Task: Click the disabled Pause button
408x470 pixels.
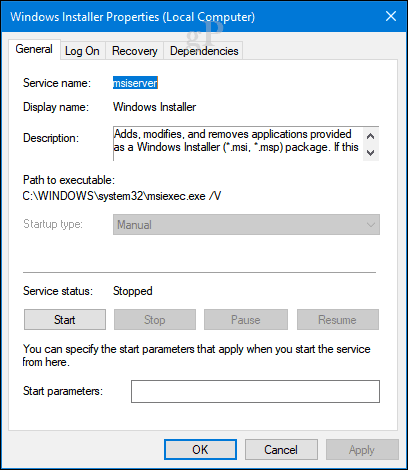Action: [x=246, y=320]
